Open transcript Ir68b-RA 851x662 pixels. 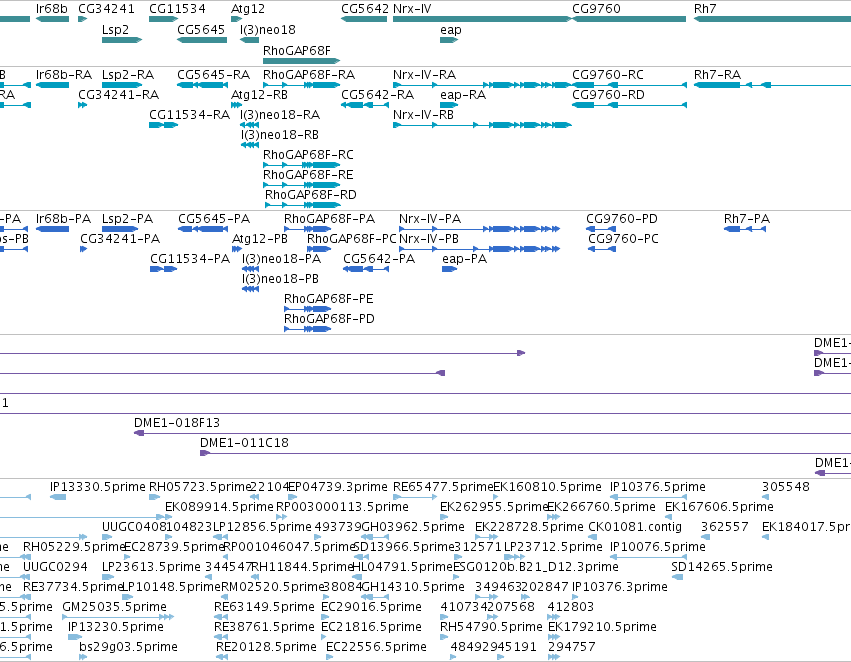tap(63, 74)
